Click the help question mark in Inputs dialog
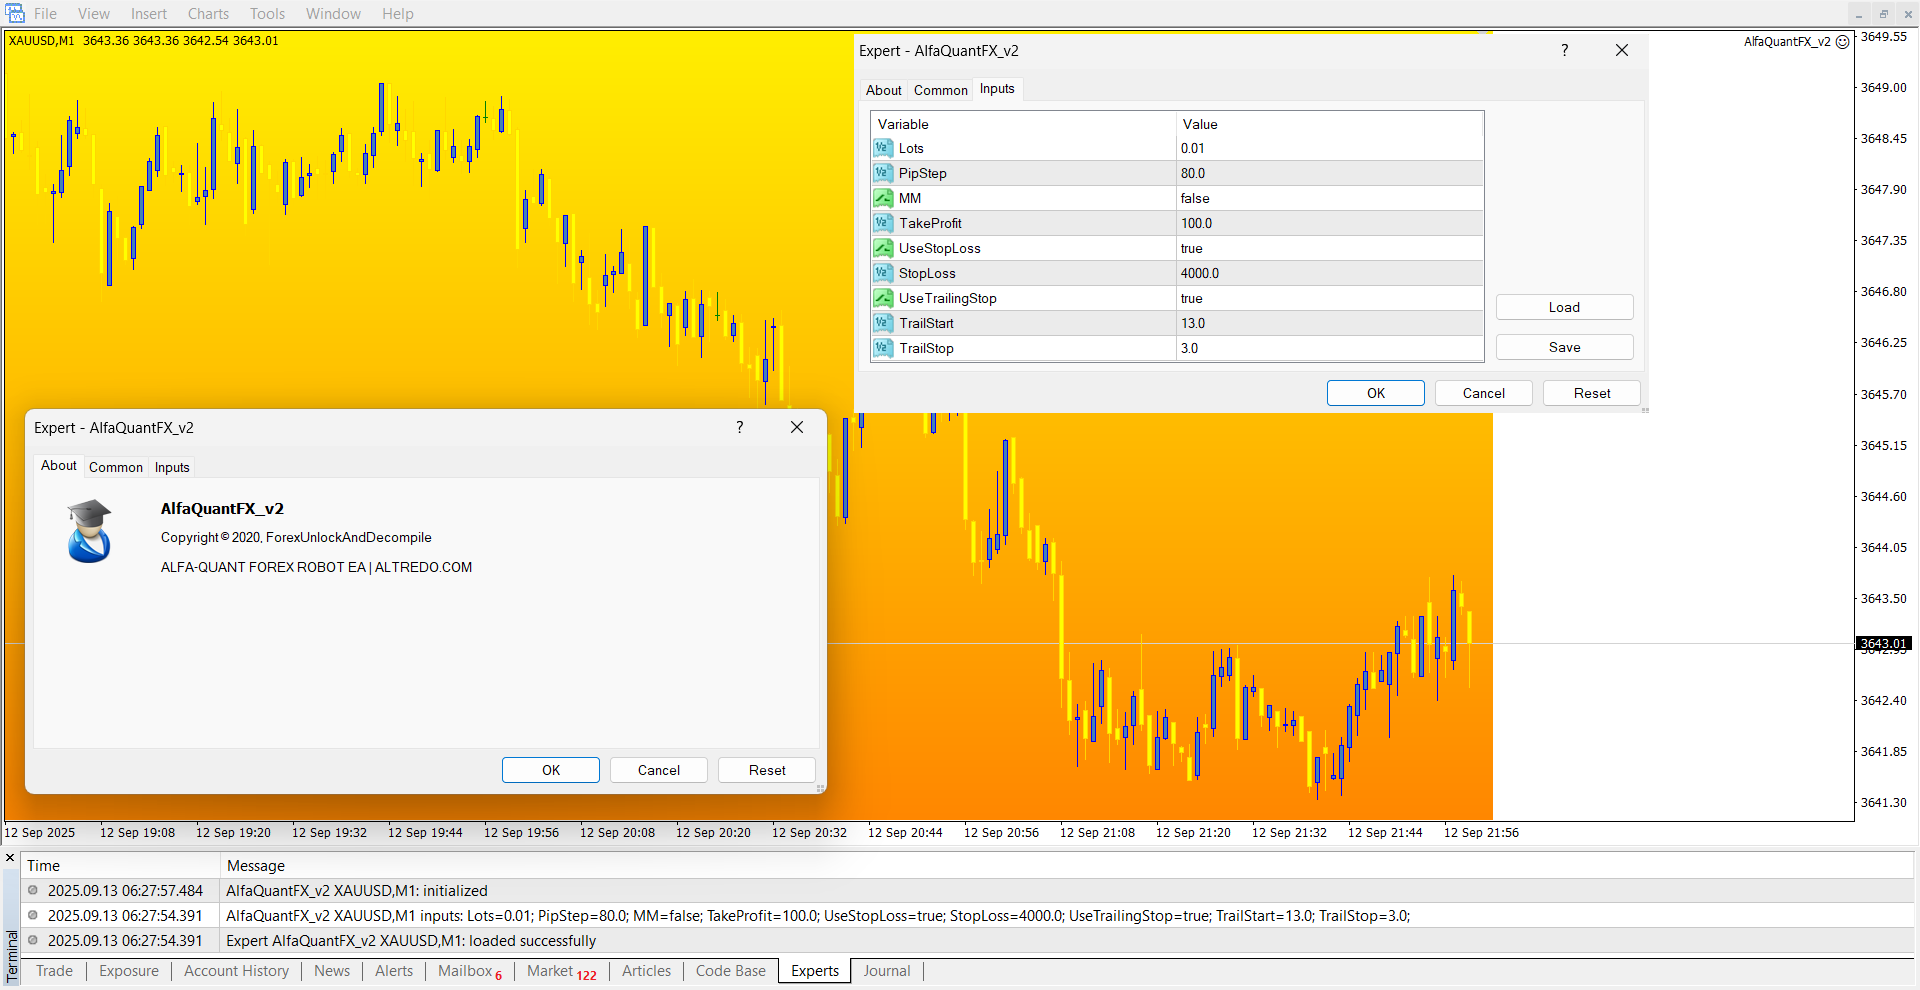Screen dimensions: 1920x990 point(1564,51)
